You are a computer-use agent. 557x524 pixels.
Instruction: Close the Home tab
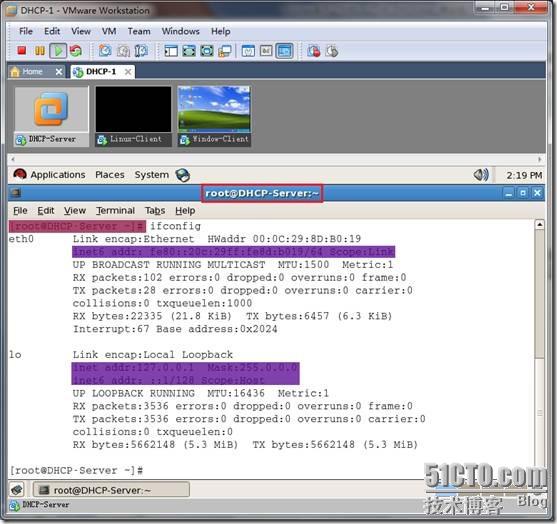click(x=59, y=72)
